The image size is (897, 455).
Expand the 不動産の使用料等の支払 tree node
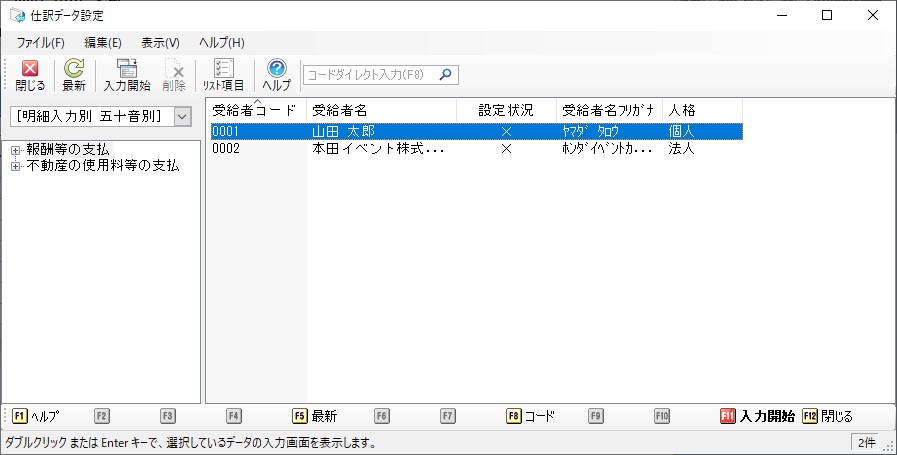click(16, 166)
